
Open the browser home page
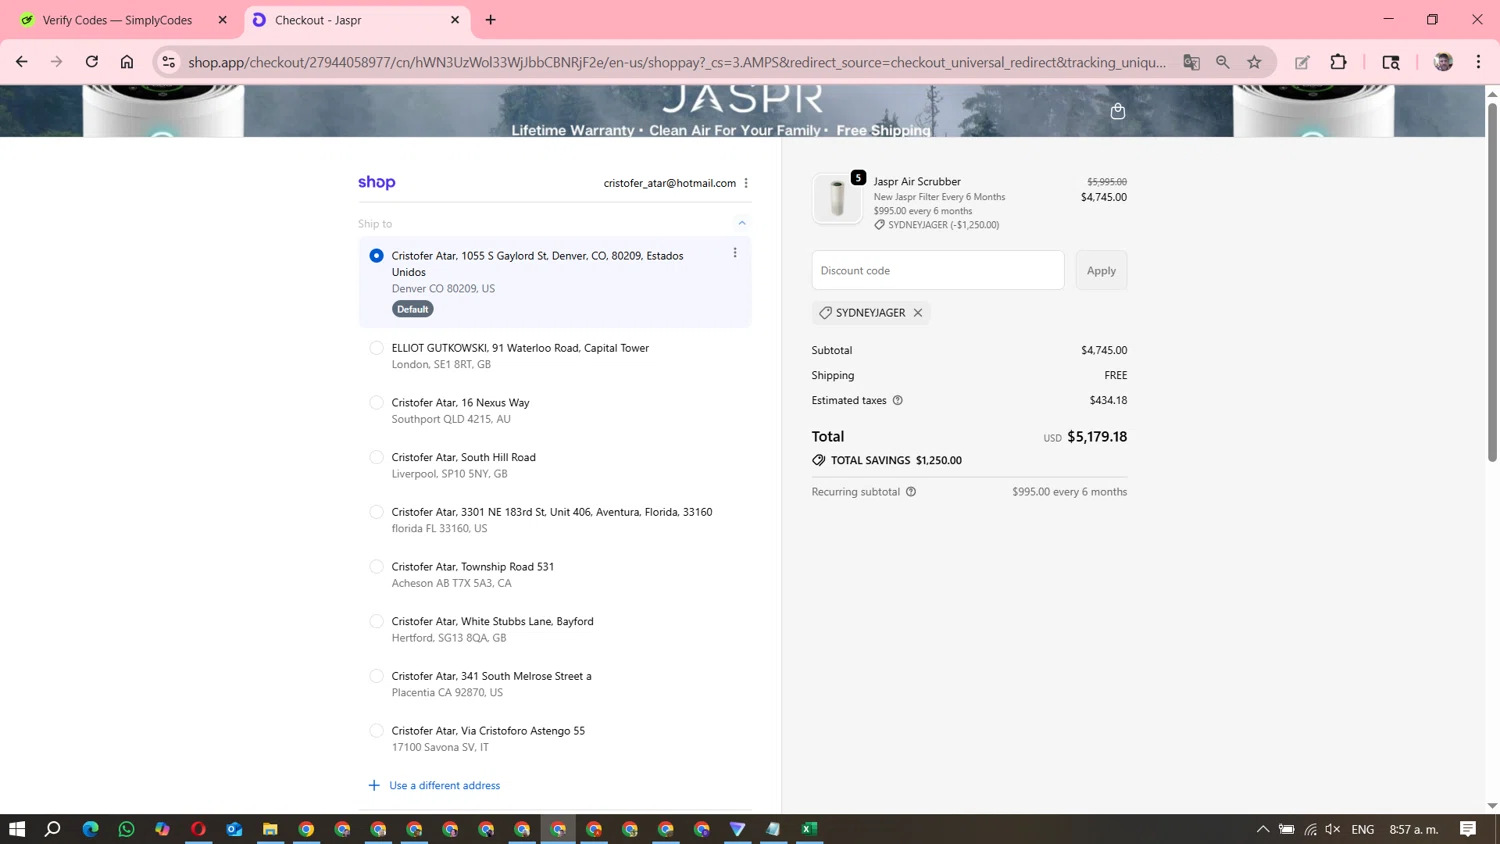127,62
